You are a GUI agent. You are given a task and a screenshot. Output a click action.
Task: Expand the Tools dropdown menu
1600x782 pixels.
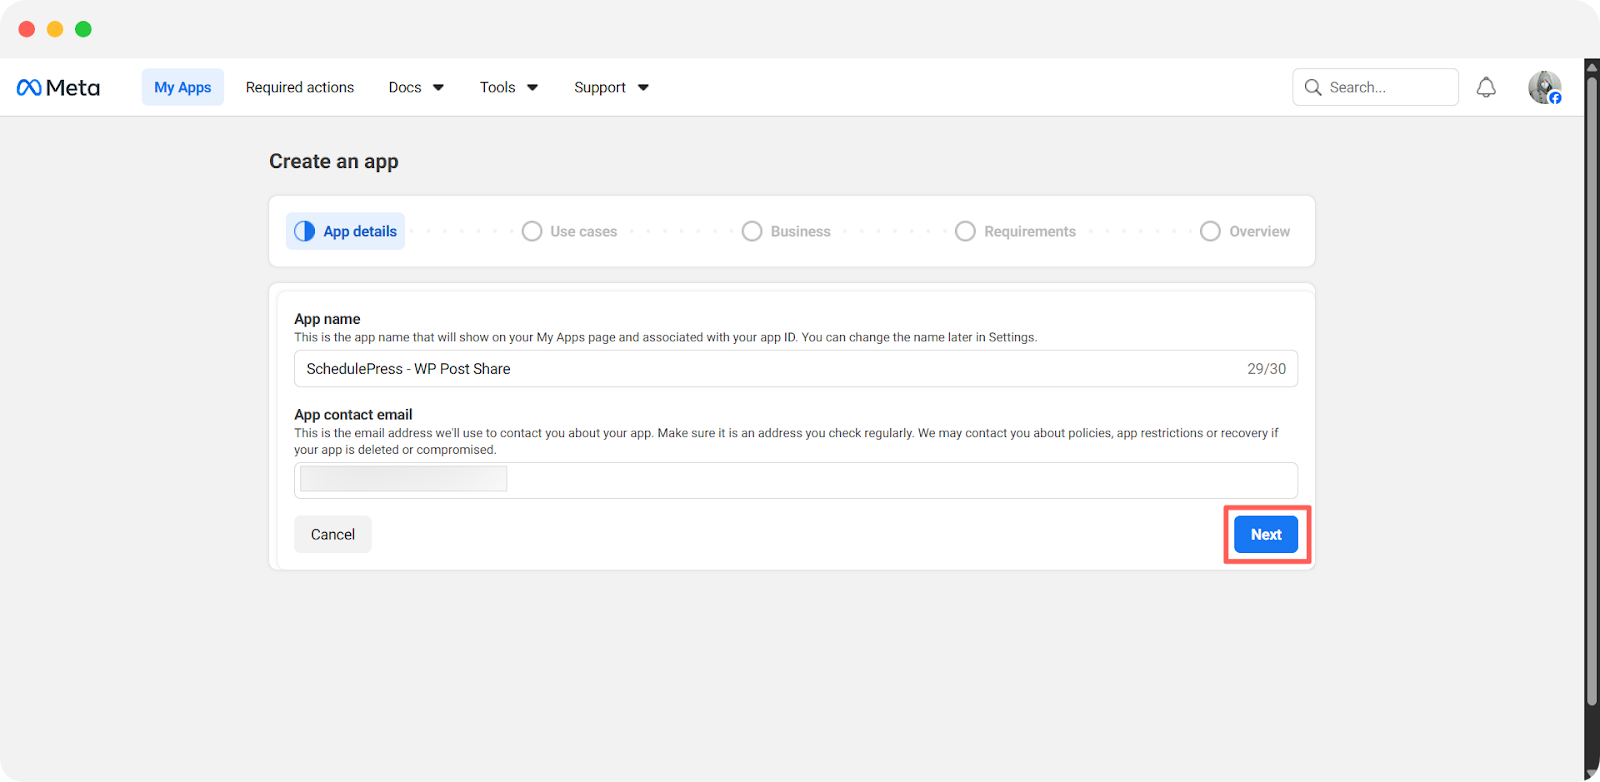pyautogui.click(x=508, y=88)
